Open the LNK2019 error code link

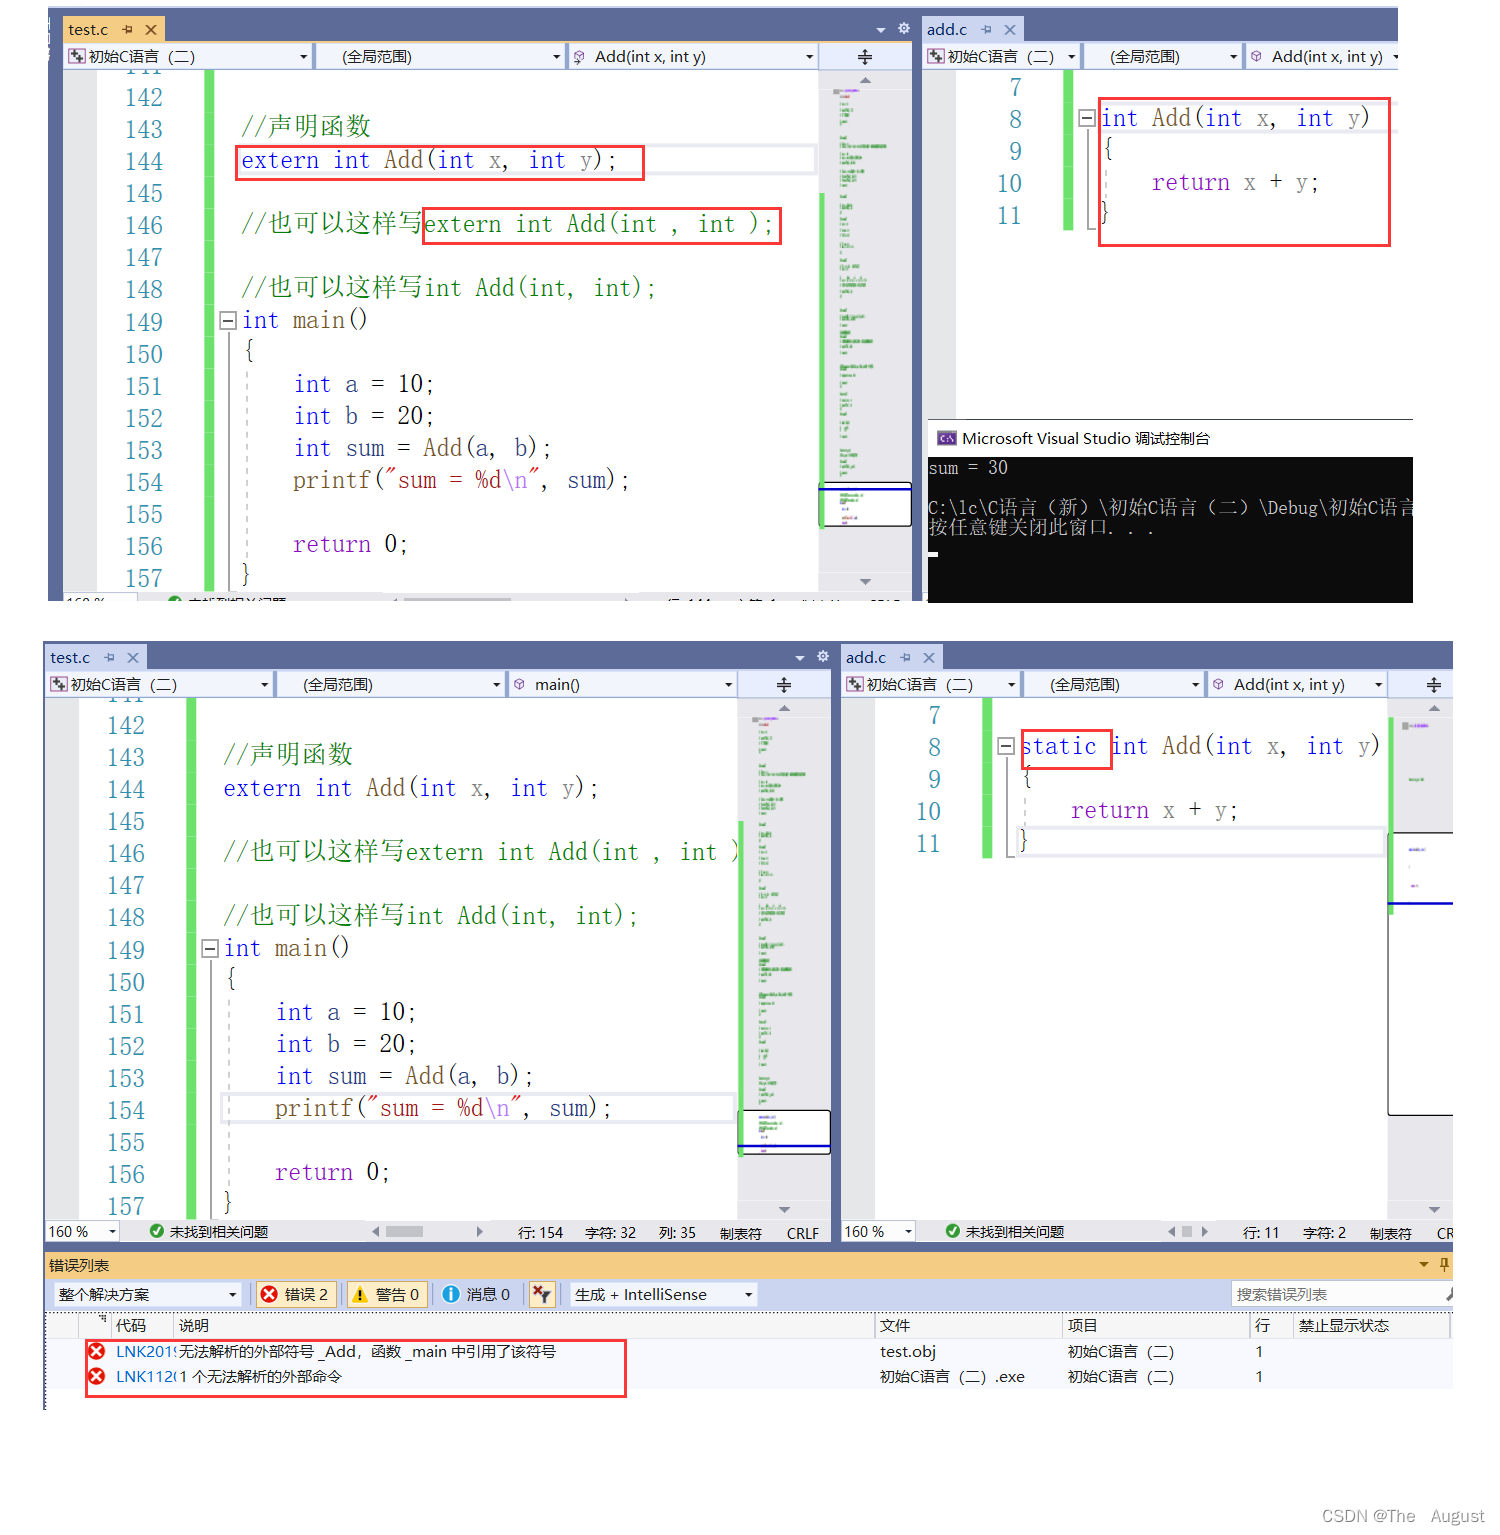pyautogui.click(x=146, y=1351)
